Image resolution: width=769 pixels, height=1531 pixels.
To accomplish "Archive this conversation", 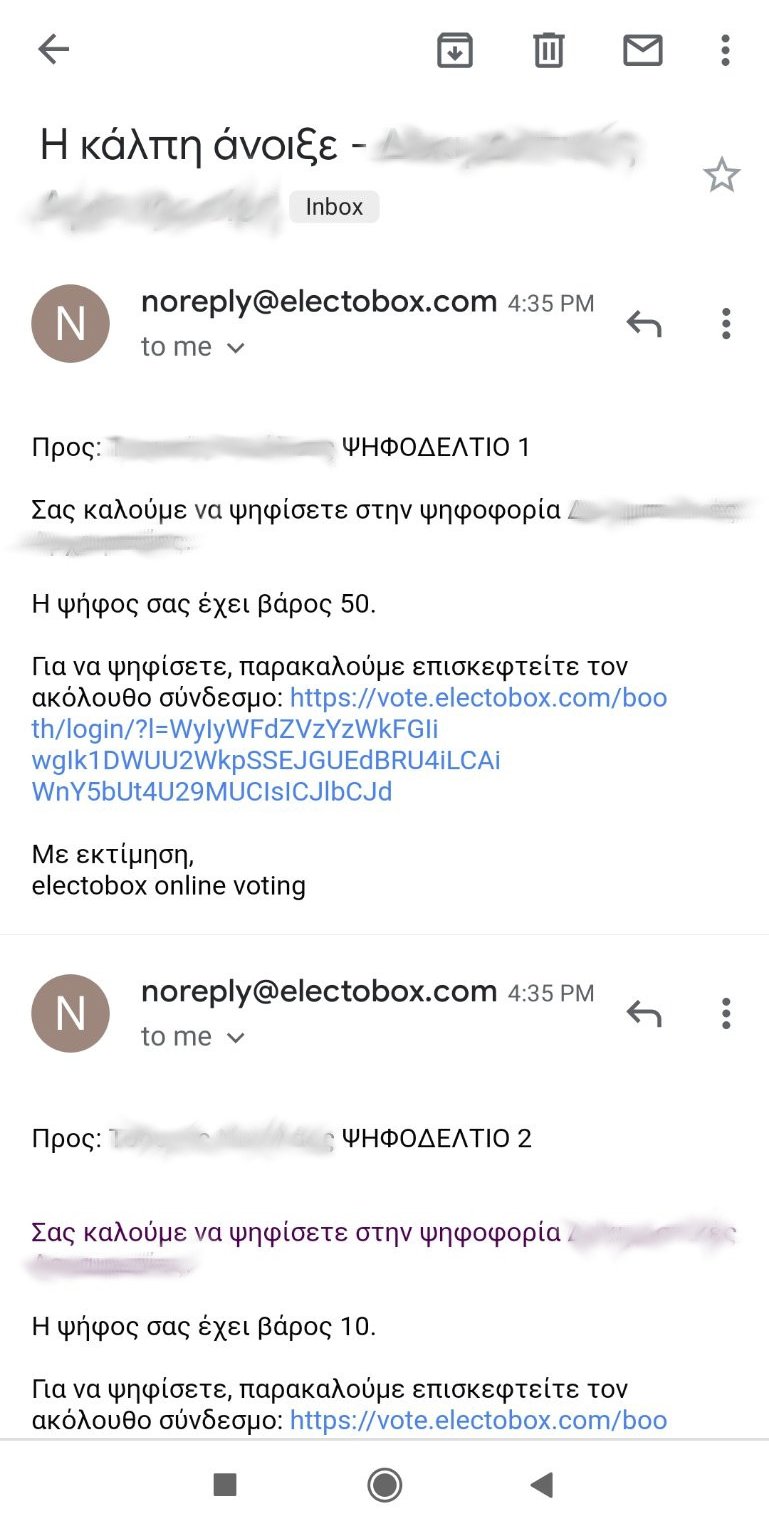I will pyautogui.click(x=455, y=49).
